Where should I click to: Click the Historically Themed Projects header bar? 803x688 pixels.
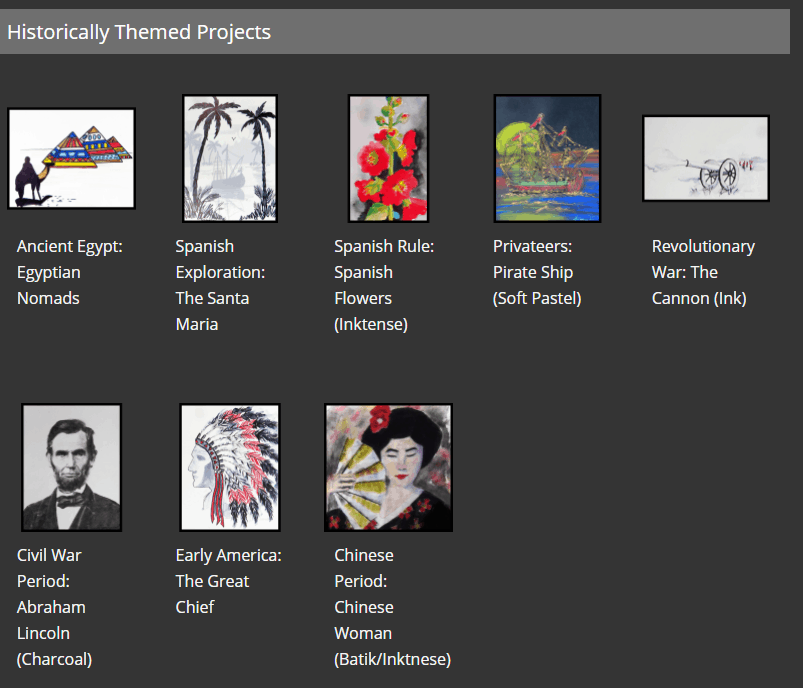395,32
